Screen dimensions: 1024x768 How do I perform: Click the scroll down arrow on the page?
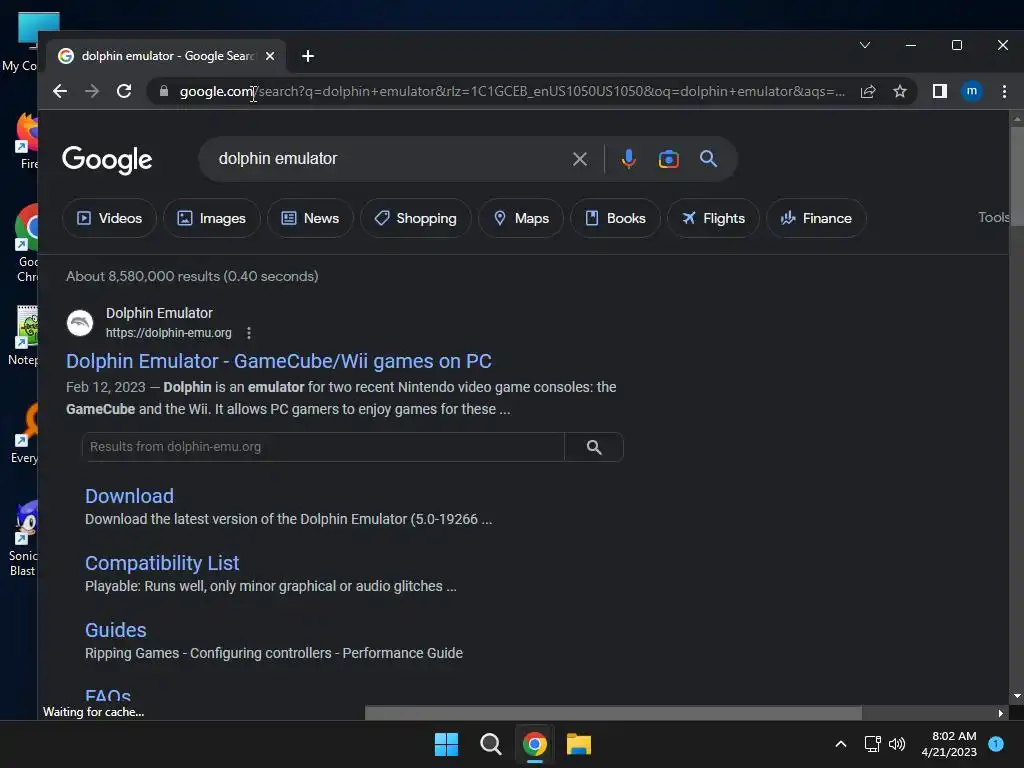[x=1017, y=696]
